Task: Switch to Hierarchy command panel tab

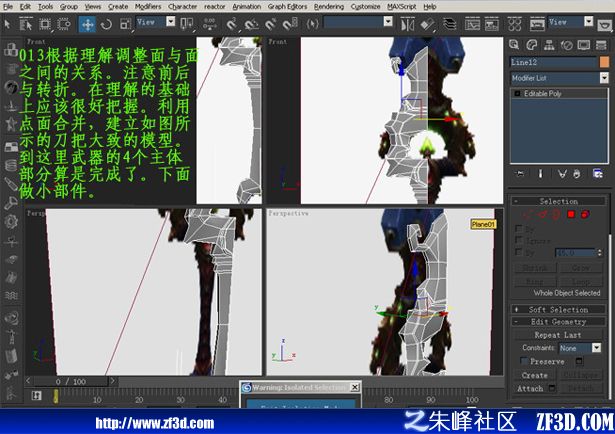Action: [x=549, y=45]
